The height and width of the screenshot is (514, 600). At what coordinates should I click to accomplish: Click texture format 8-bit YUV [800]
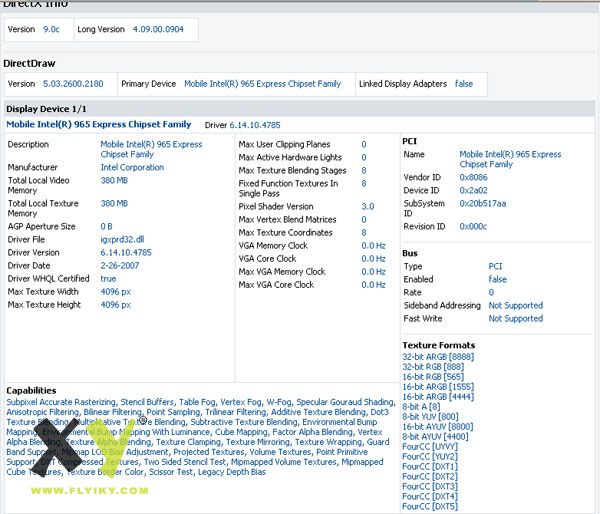click(430, 416)
